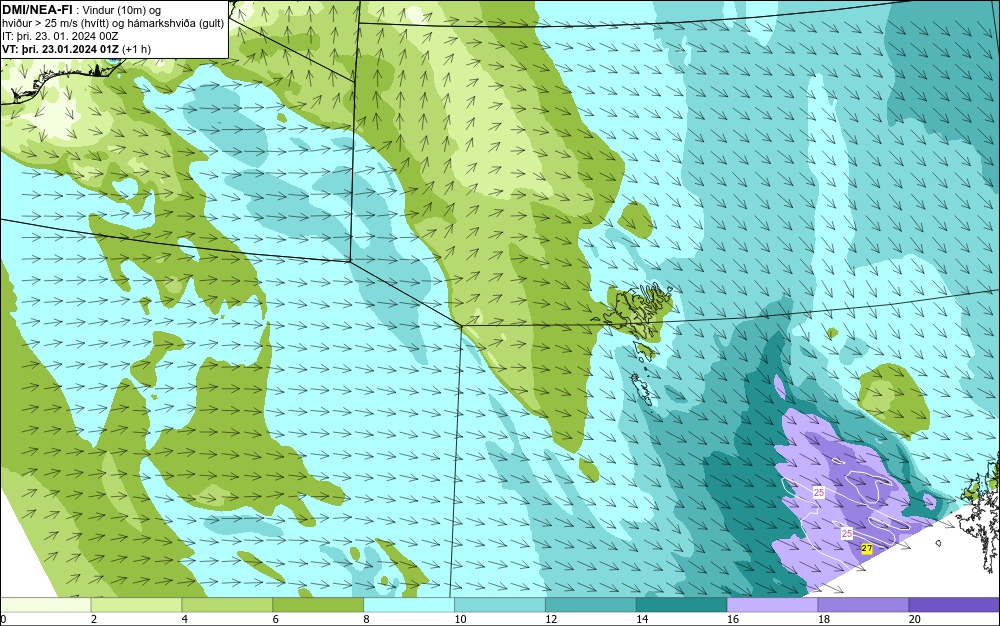Click the '(+1 h)' forecast offset text
1000x626 pixels.
[136, 49]
